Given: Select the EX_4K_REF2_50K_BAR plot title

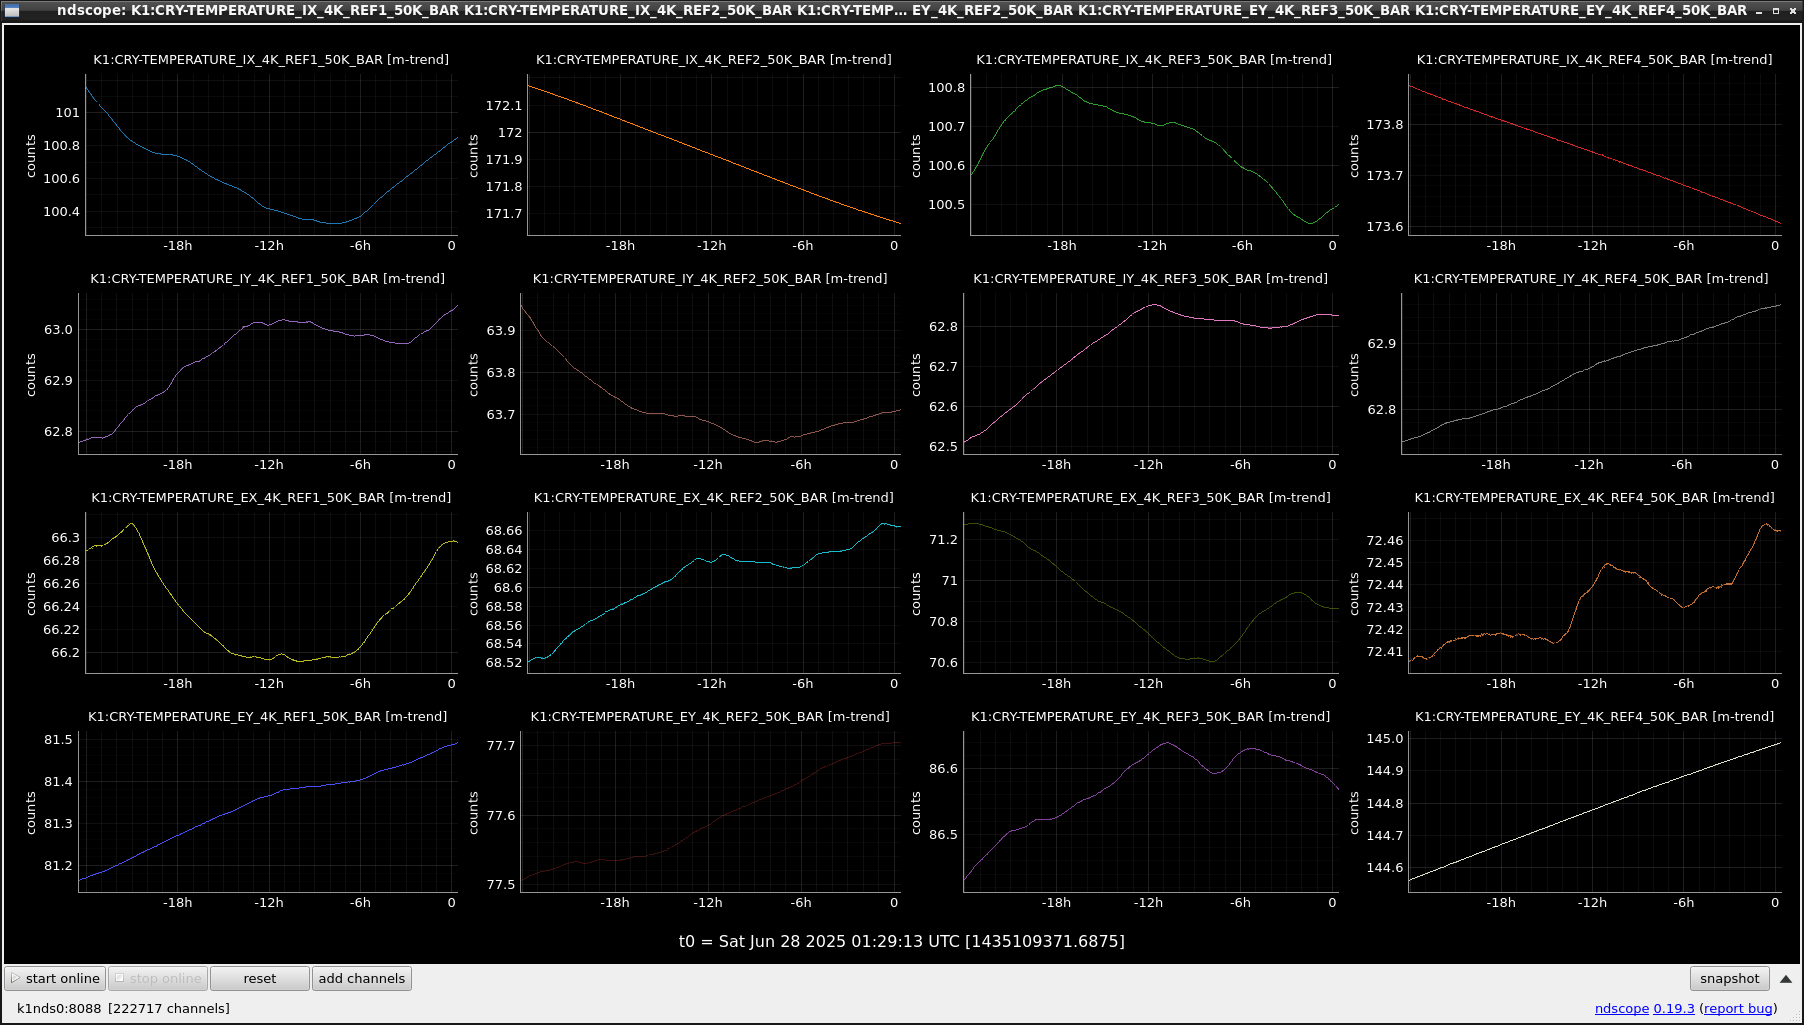Looking at the screenshot, I should point(714,497).
